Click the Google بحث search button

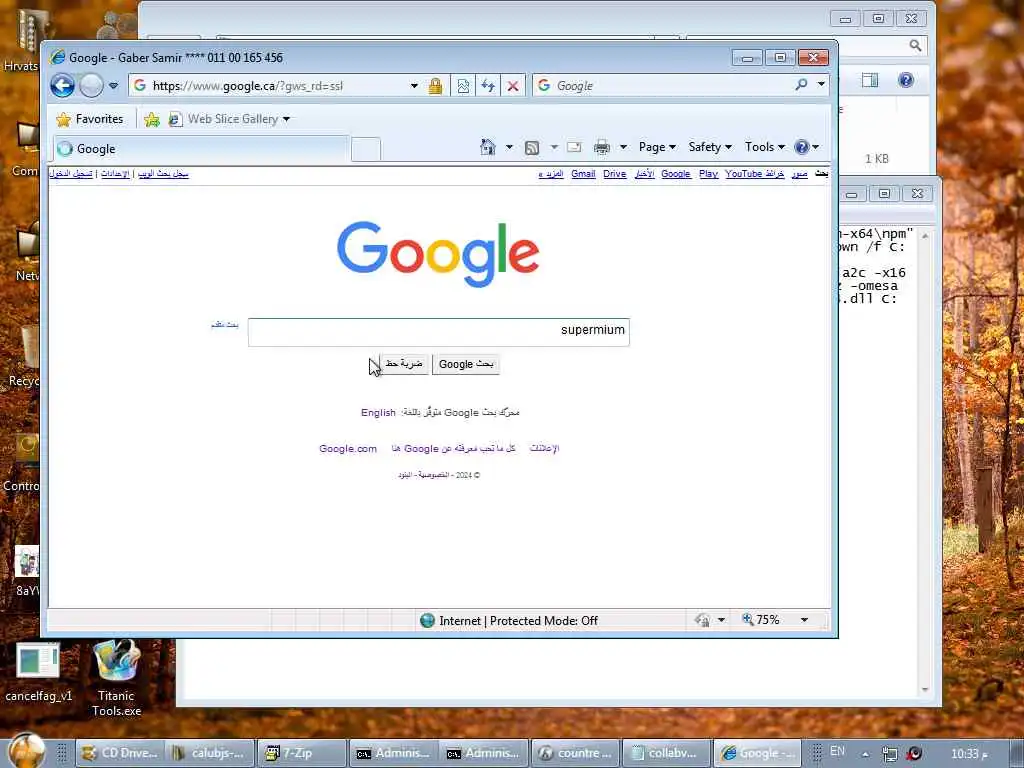click(x=466, y=364)
